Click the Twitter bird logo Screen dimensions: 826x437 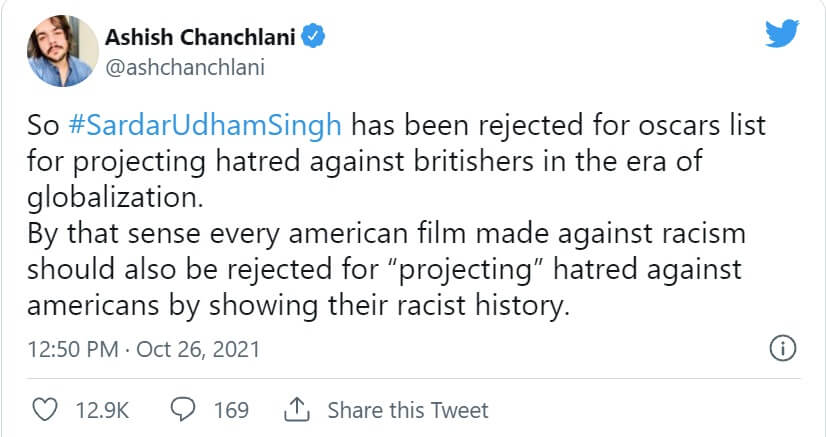(x=783, y=35)
